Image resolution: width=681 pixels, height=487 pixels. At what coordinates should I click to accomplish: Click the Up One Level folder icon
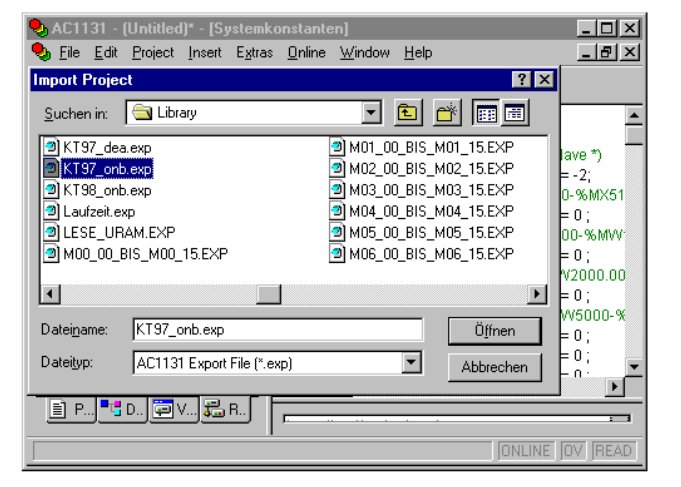pos(407,113)
